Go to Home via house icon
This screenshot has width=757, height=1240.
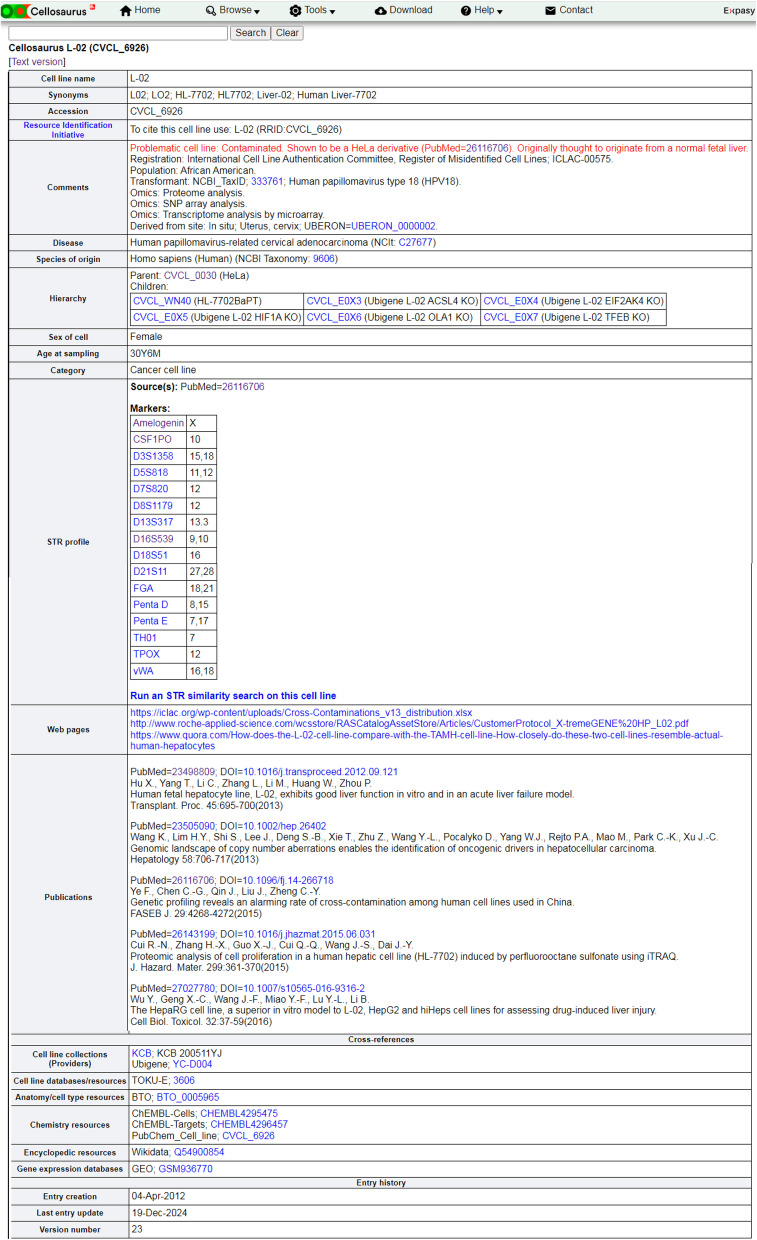(x=126, y=10)
